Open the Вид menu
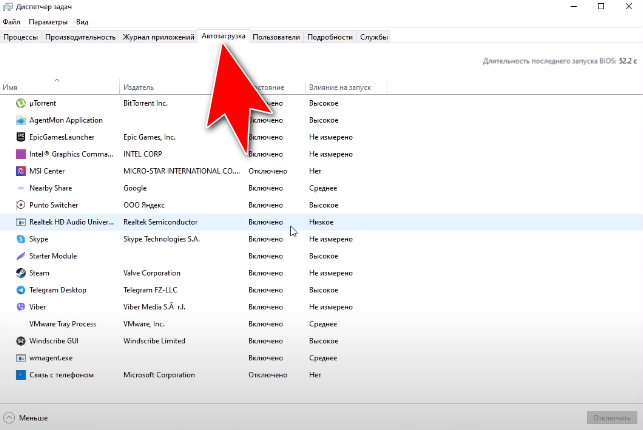This screenshot has height=430, width=643. (82, 22)
